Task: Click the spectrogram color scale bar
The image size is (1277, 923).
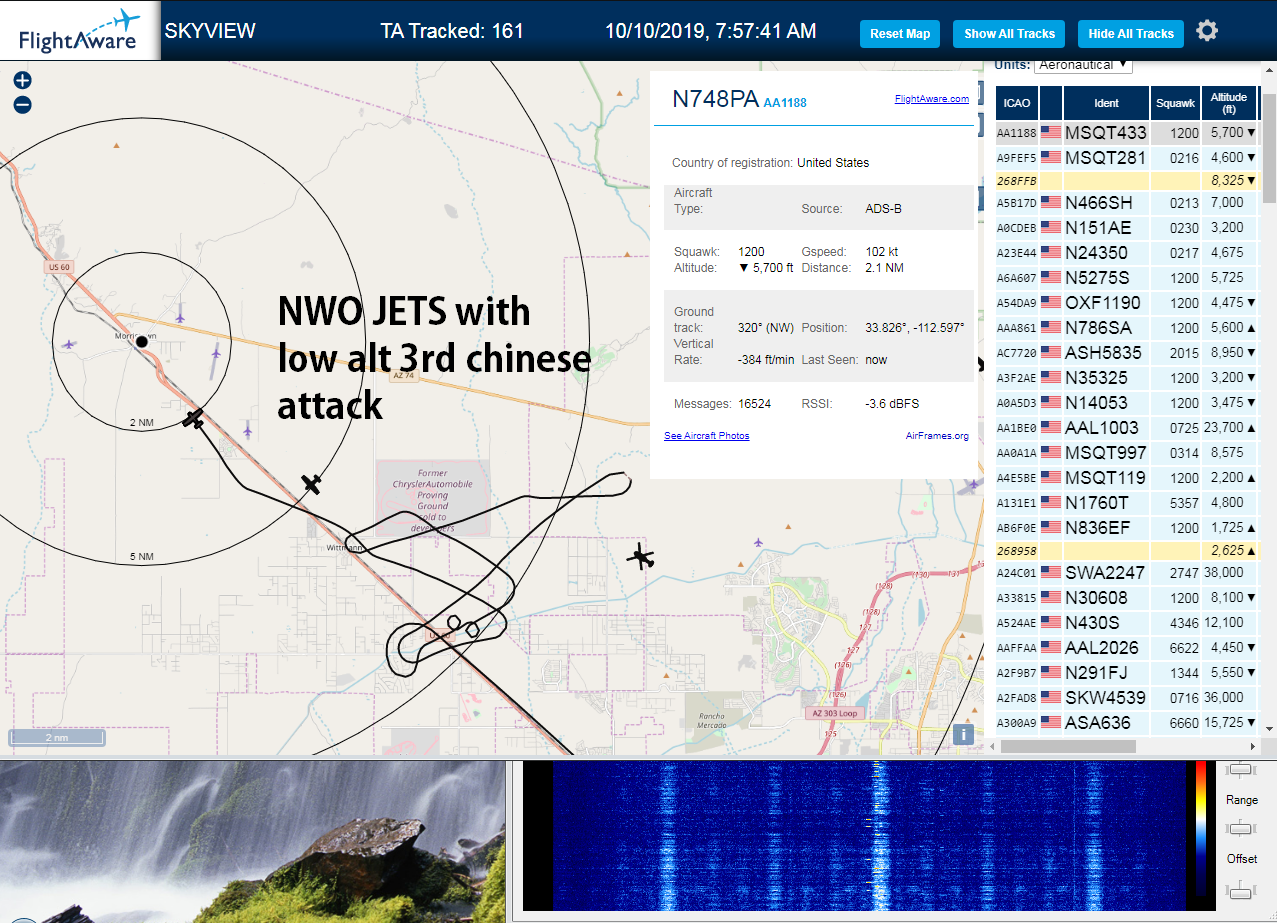Action: pos(1201,830)
